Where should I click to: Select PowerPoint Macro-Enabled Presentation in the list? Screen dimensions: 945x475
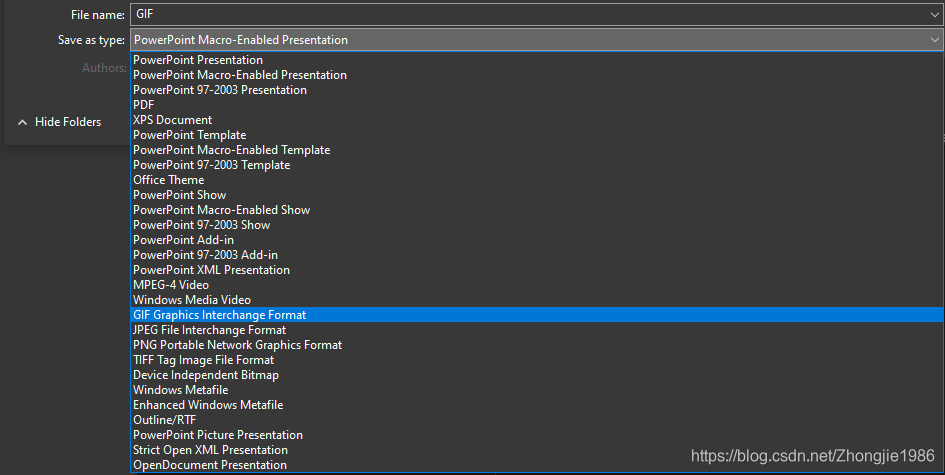[537, 75]
